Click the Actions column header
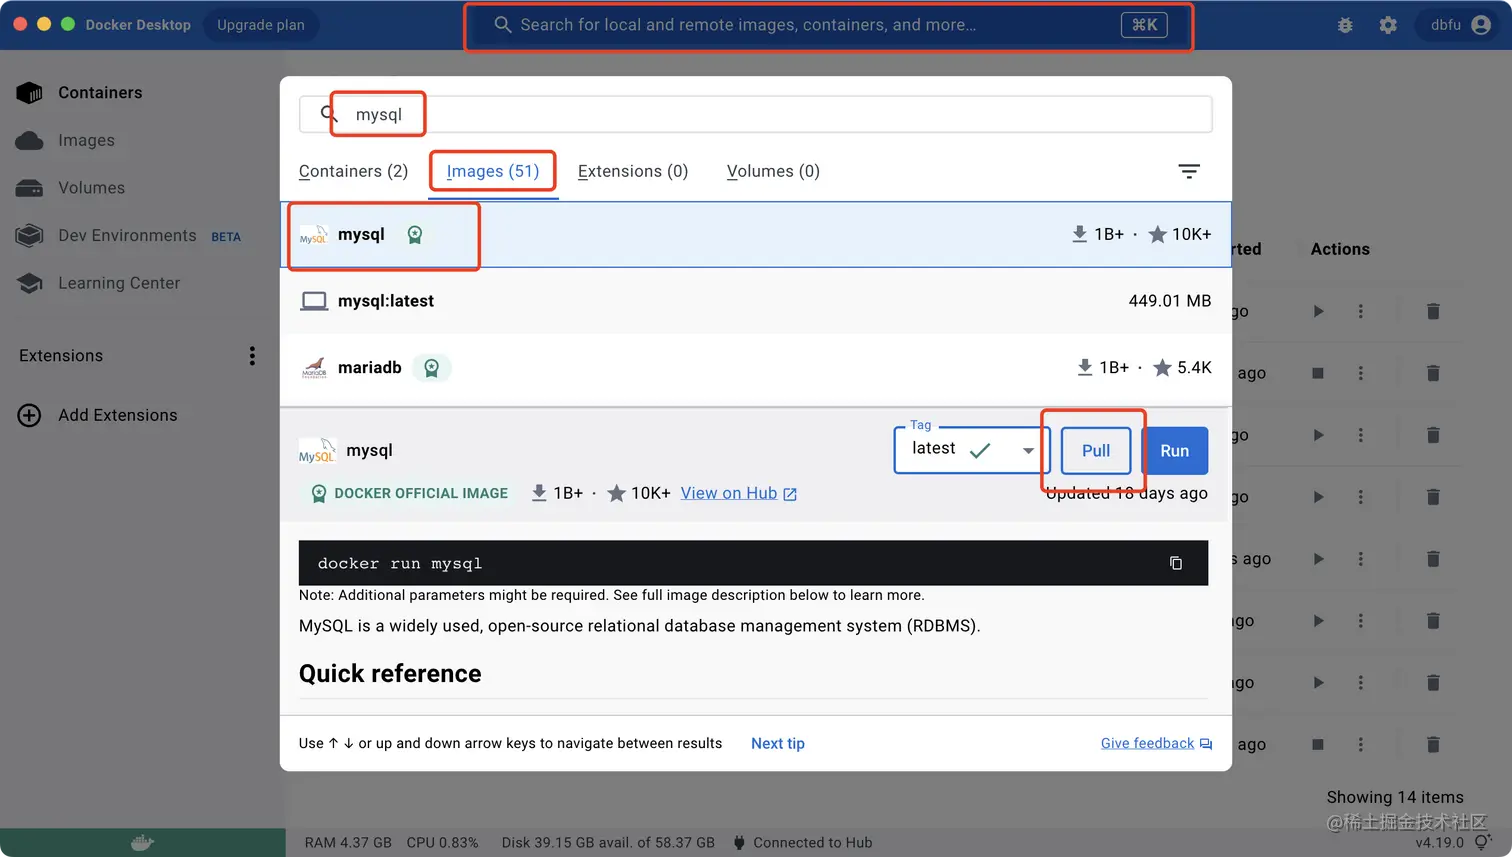The height and width of the screenshot is (857, 1512). pos(1340,250)
